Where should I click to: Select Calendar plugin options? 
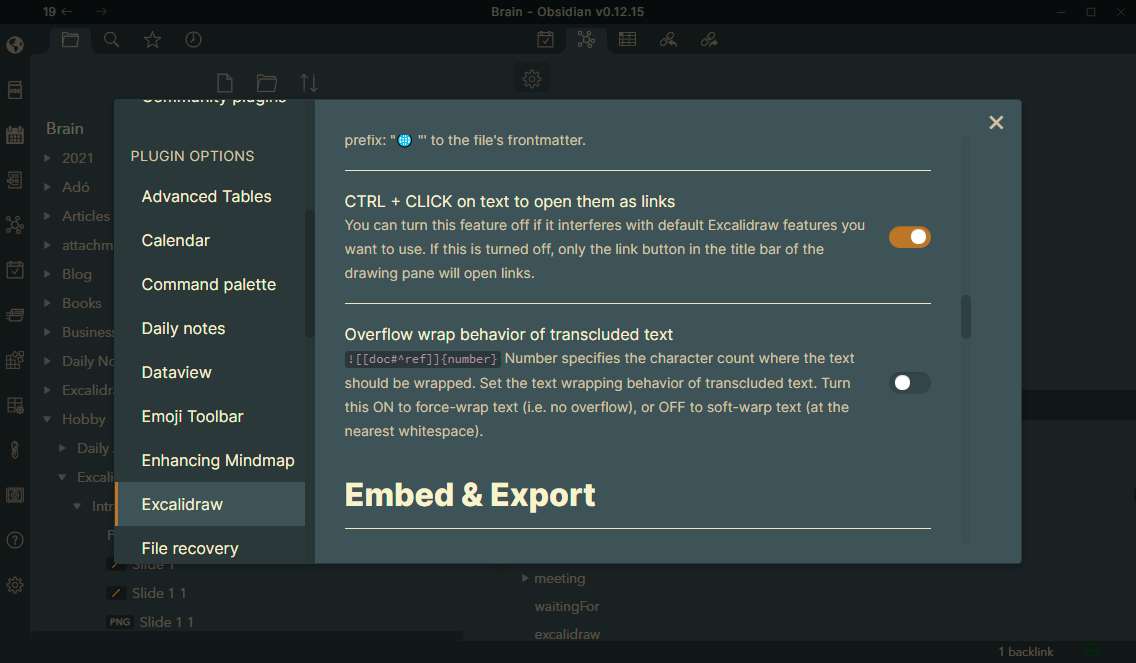point(210,241)
